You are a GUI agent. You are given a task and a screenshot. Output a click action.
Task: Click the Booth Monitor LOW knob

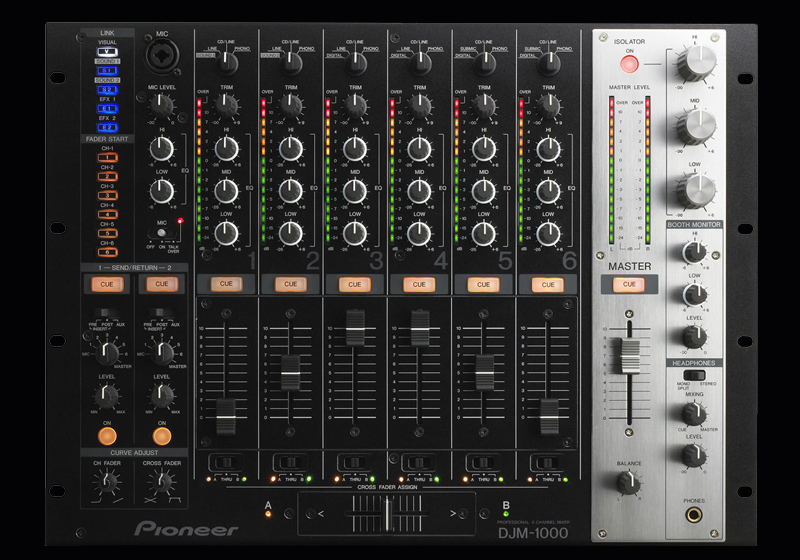(x=694, y=294)
